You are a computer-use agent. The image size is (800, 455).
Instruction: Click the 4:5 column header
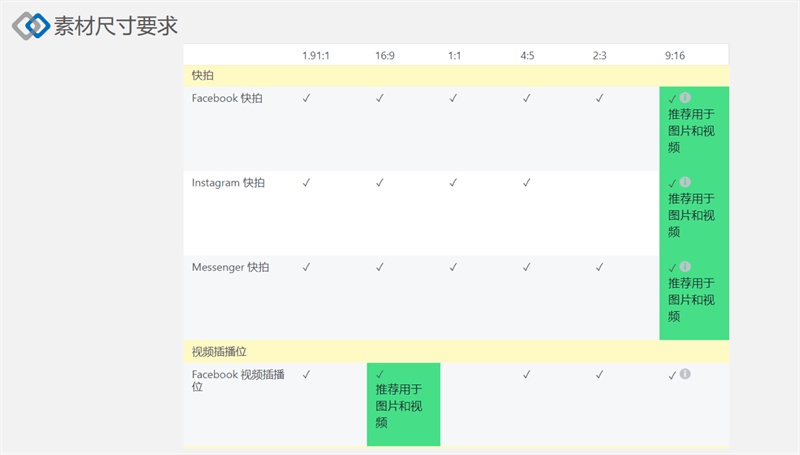pyautogui.click(x=527, y=56)
